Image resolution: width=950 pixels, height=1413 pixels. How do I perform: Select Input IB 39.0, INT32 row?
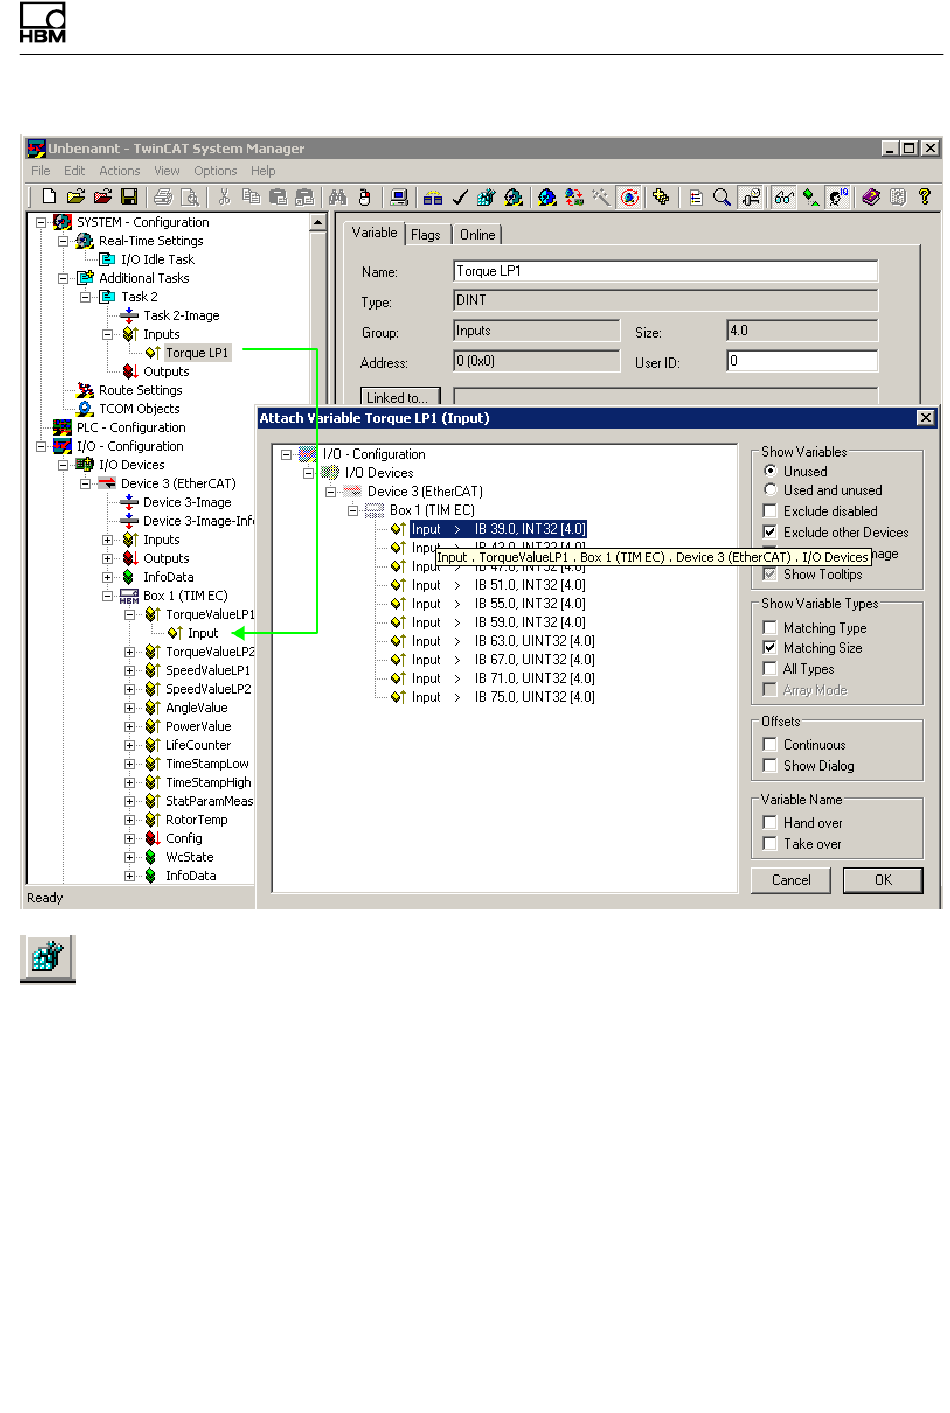pos(498,529)
